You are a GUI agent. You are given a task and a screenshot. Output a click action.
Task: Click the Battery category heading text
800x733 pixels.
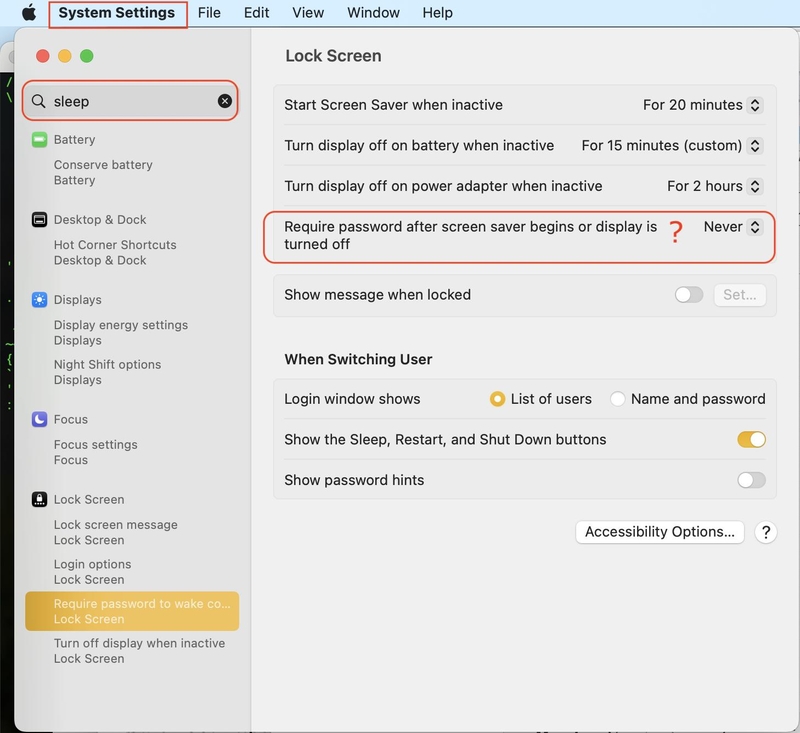pyautogui.click(x=74, y=139)
